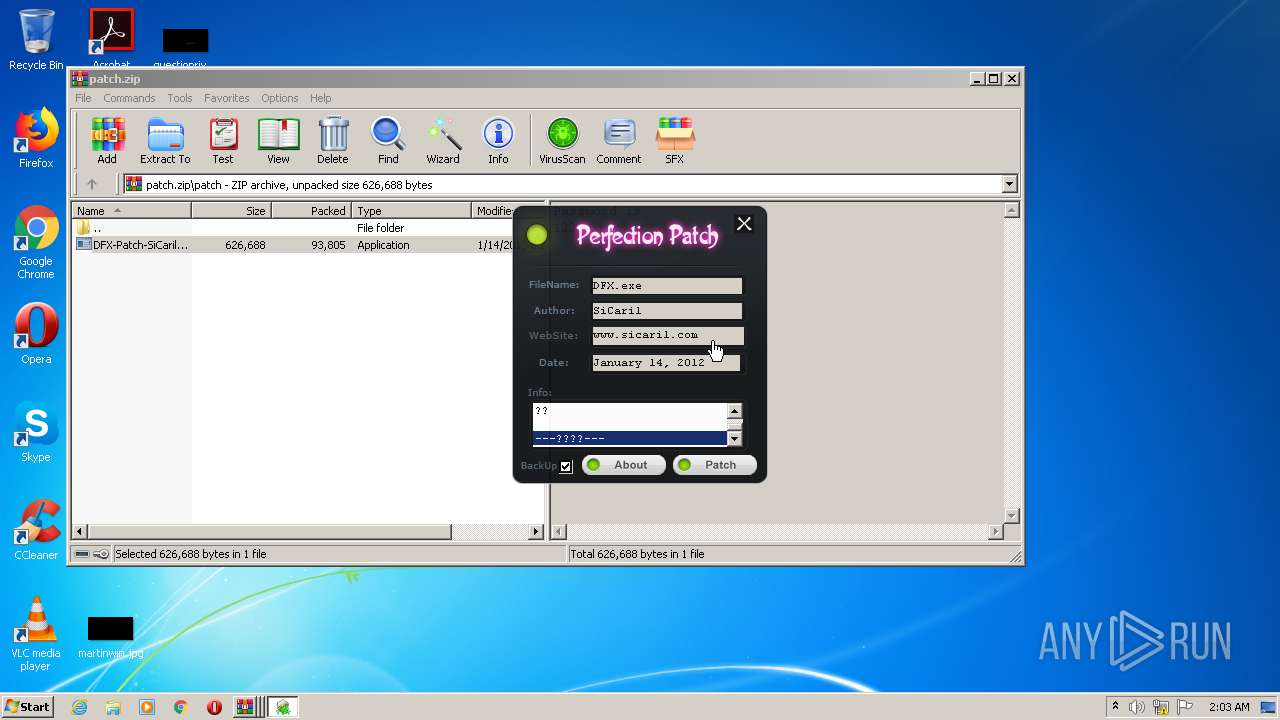
Task: Launch CCleaner desktop shortcut
Action: click(36, 530)
